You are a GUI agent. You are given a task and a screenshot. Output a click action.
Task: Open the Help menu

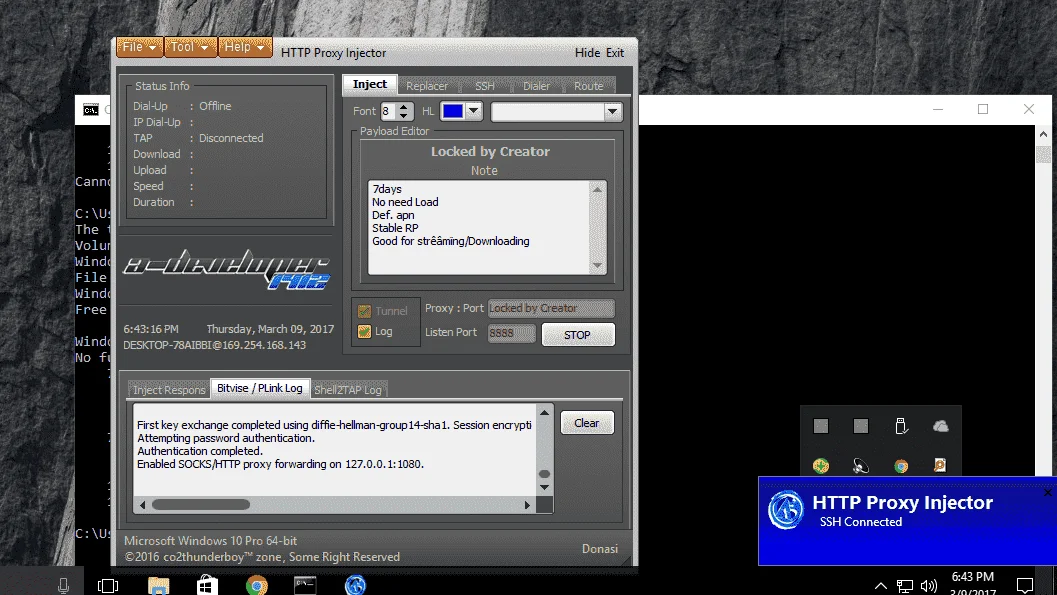tap(245, 47)
